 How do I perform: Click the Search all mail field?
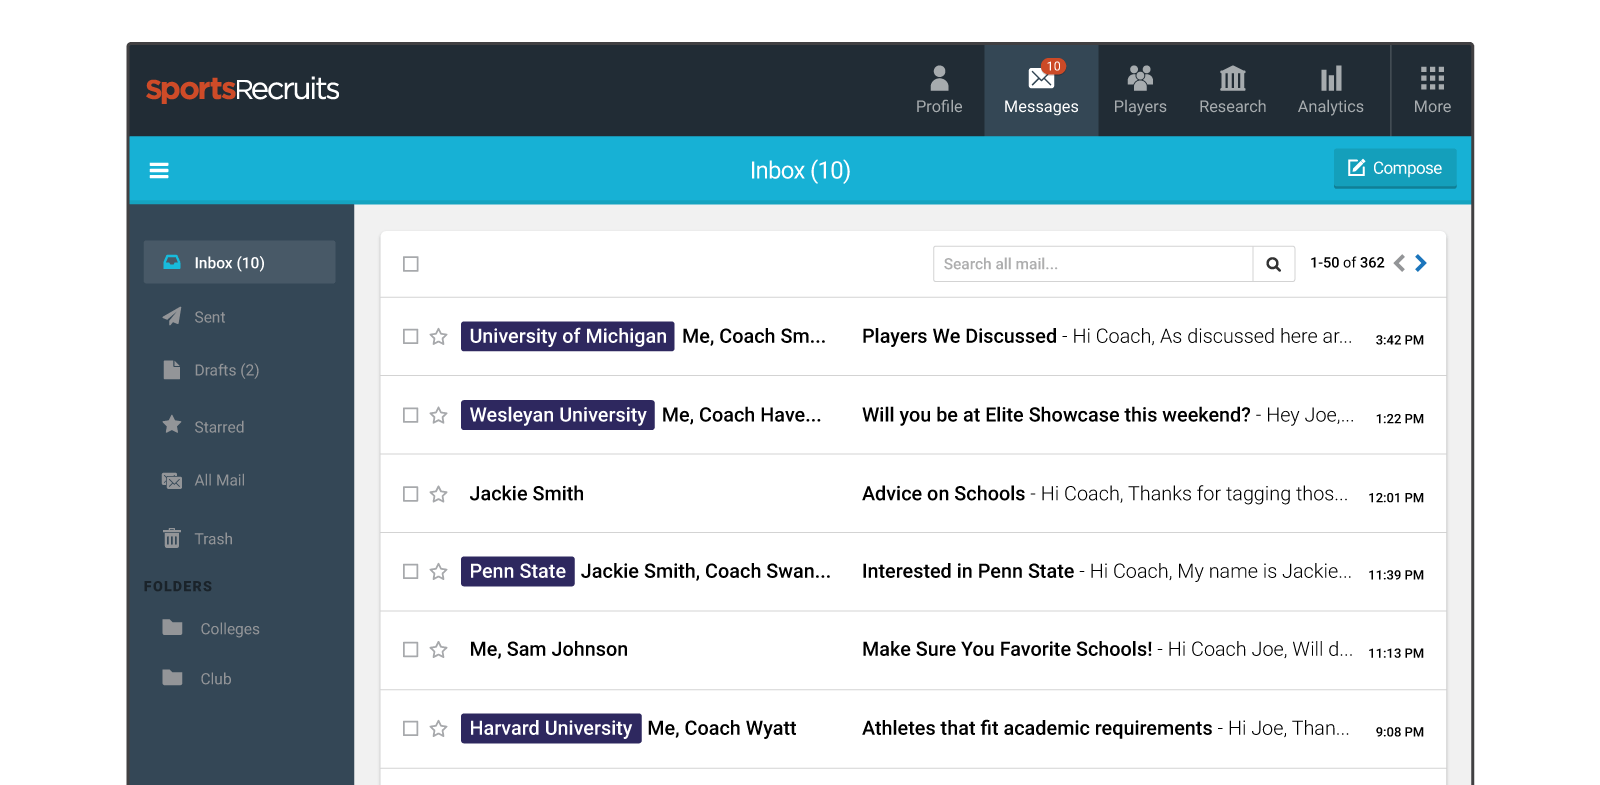(1093, 264)
